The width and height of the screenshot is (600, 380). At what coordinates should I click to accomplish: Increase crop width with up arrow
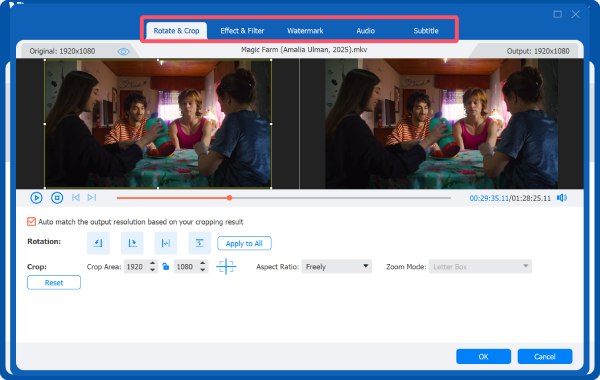pos(153,263)
